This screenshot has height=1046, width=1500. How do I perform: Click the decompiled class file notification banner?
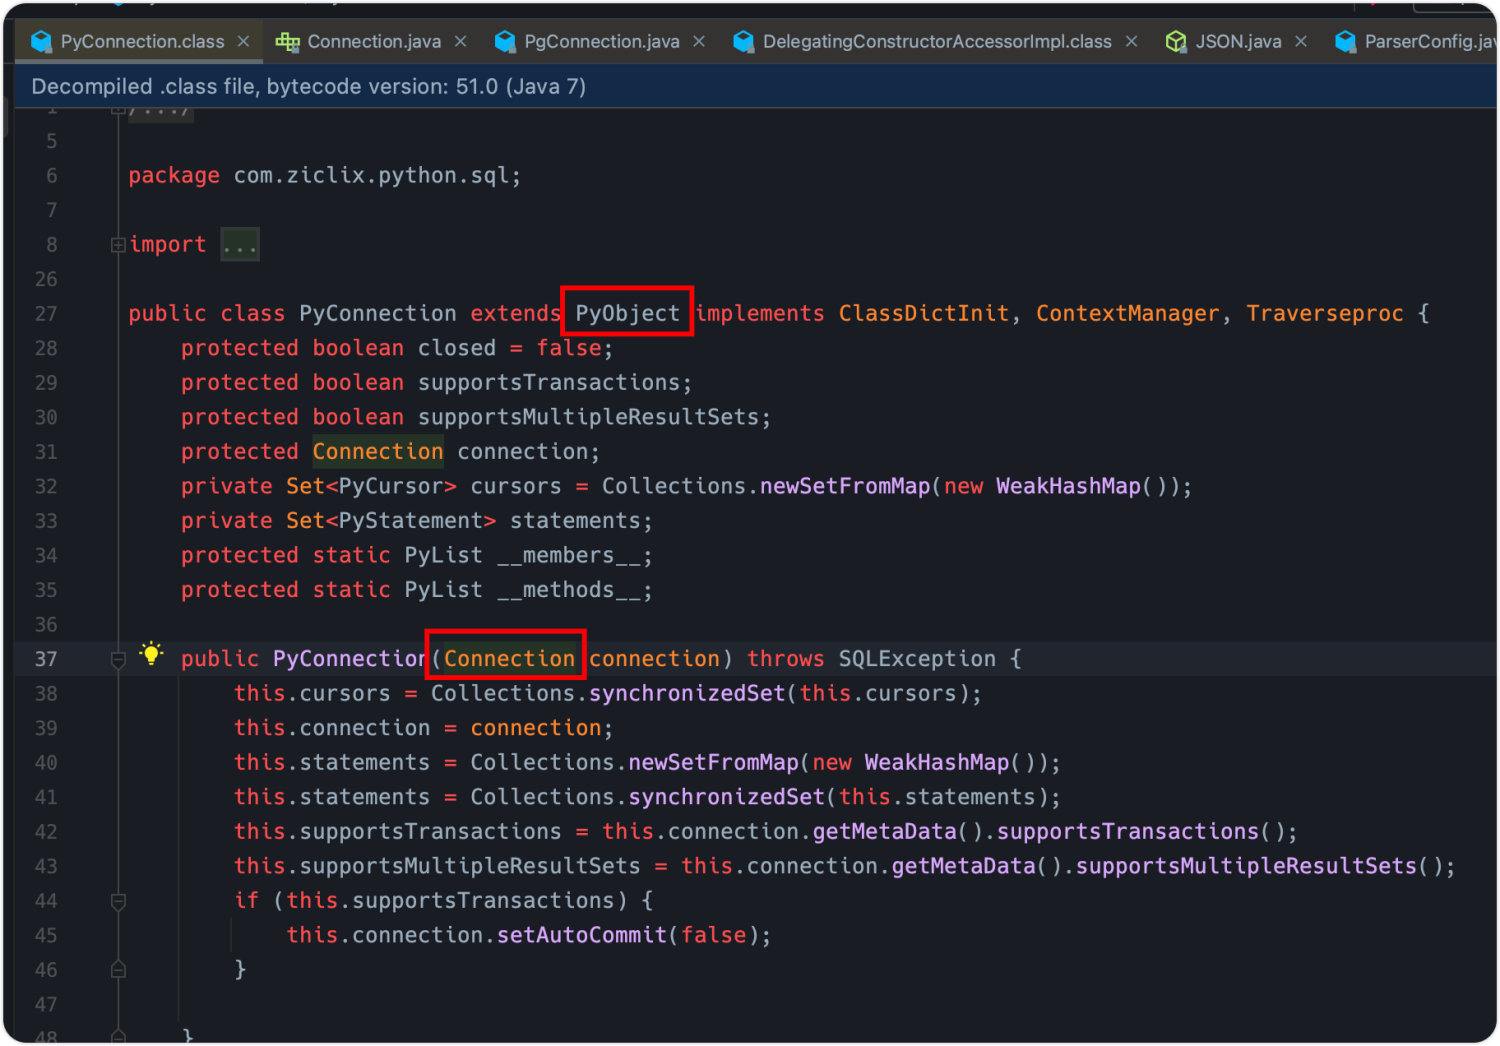point(755,87)
